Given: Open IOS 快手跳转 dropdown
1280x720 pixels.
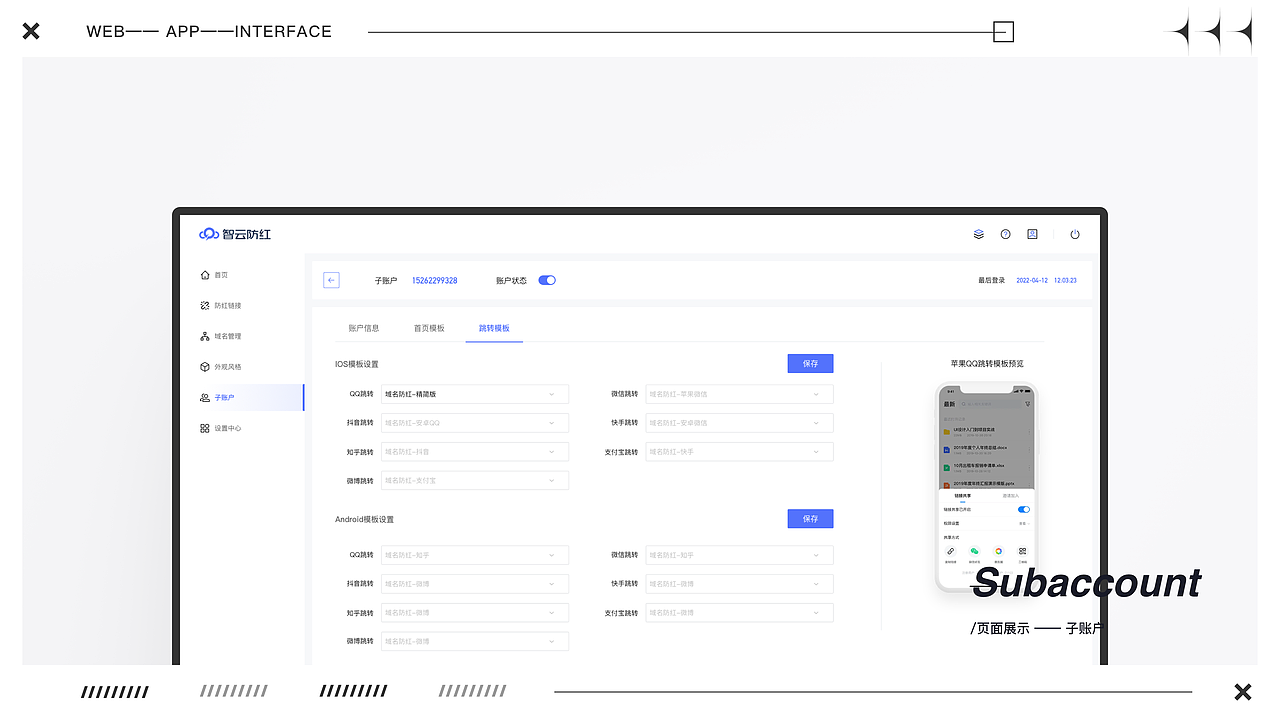Looking at the screenshot, I should [739, 423].
